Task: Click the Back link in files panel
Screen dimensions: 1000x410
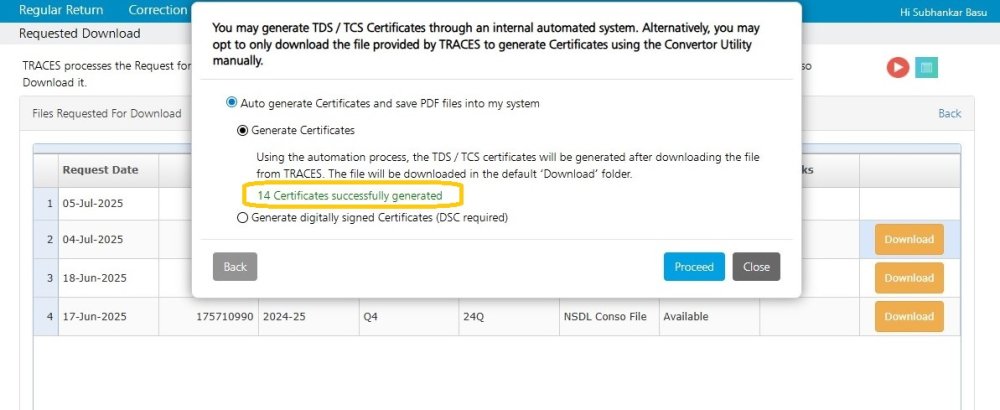Action: [949, 114]
